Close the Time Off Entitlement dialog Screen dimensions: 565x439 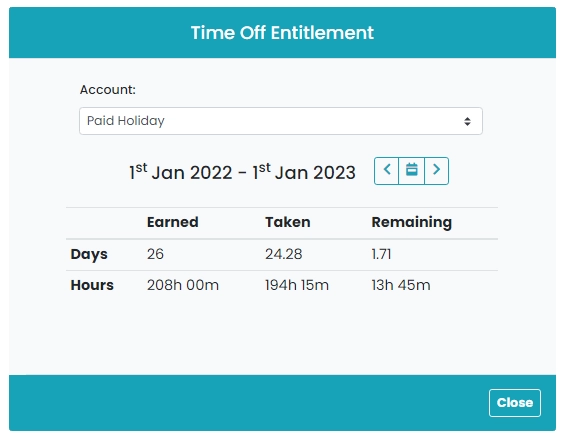click(x=515, y=403)
